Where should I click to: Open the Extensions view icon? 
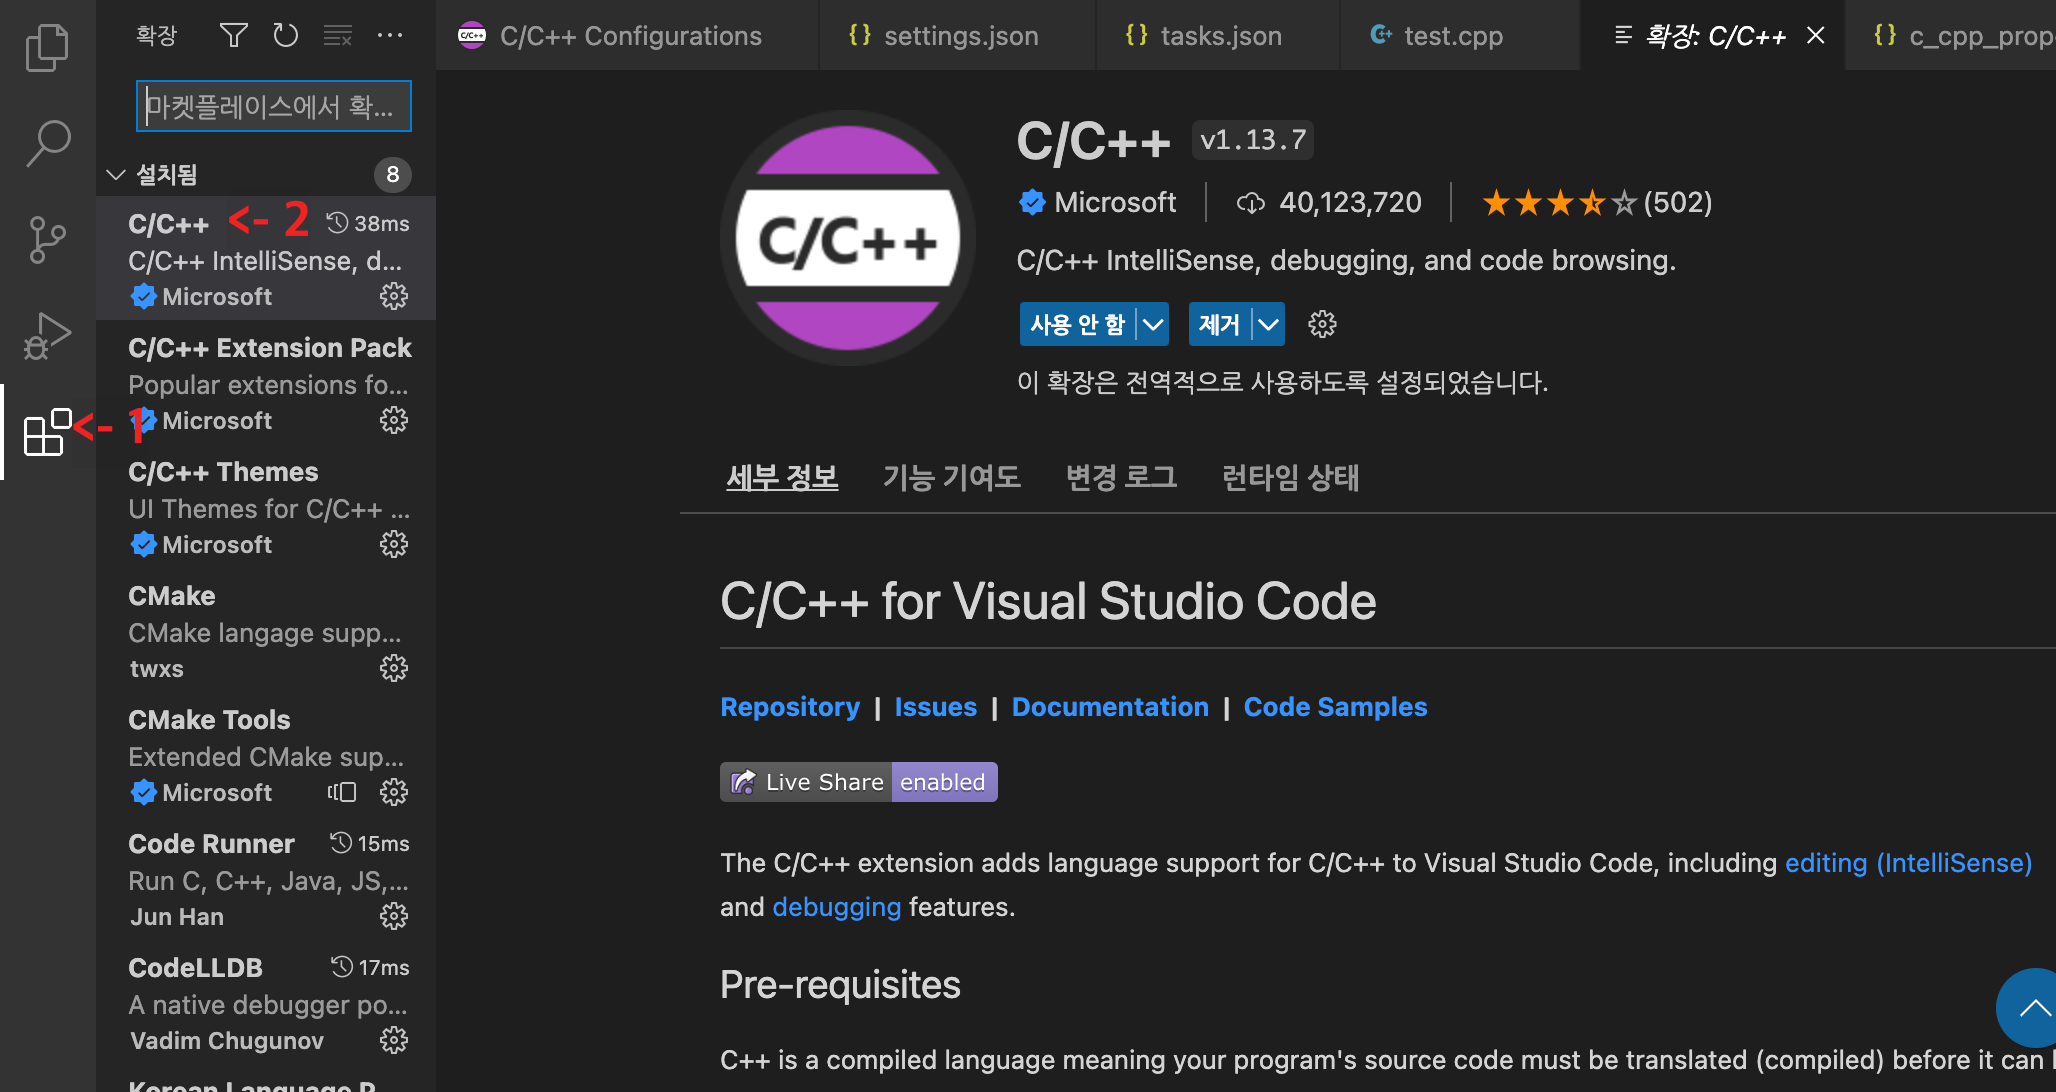pyautogui.click(x=47, y=432)
